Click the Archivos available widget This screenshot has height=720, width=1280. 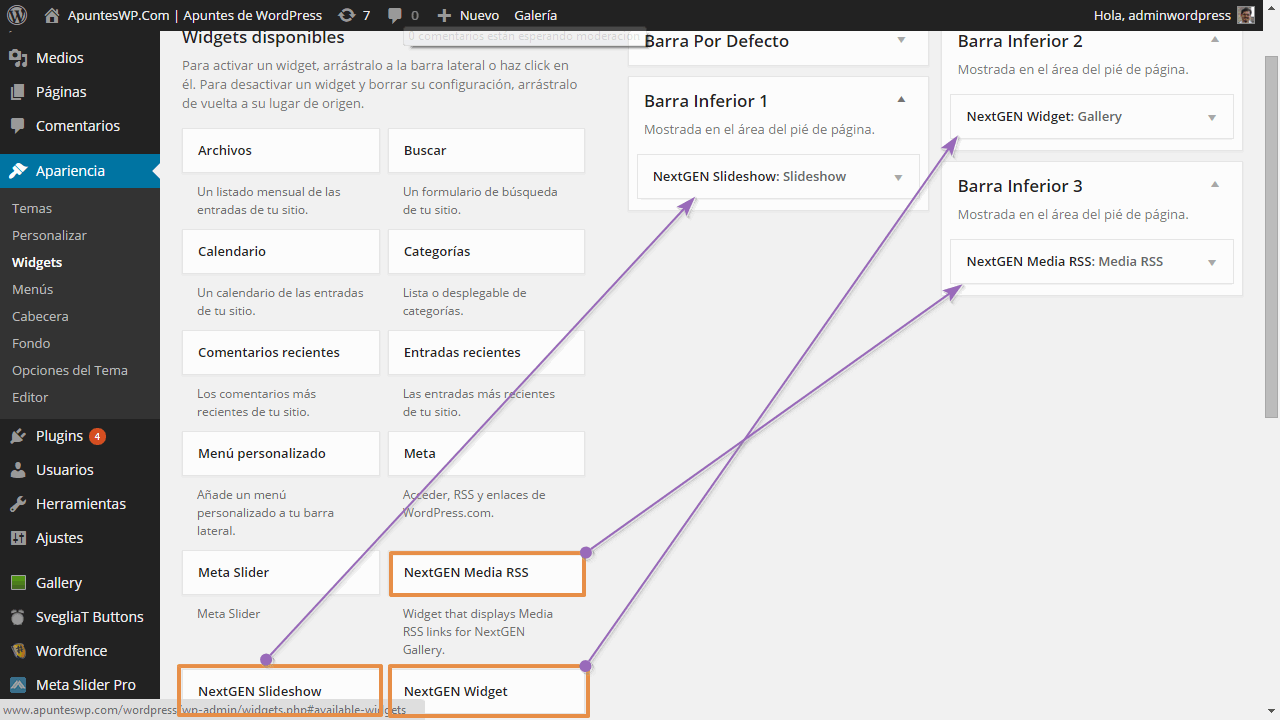click(x=281, y=150)
